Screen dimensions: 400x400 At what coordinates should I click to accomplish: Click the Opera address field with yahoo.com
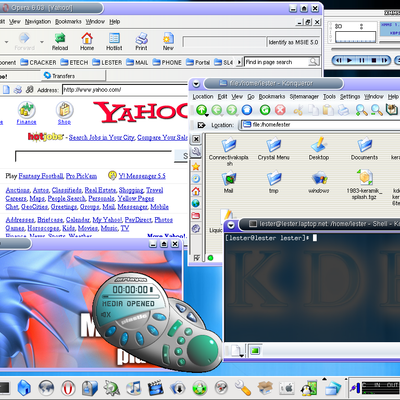125,90
